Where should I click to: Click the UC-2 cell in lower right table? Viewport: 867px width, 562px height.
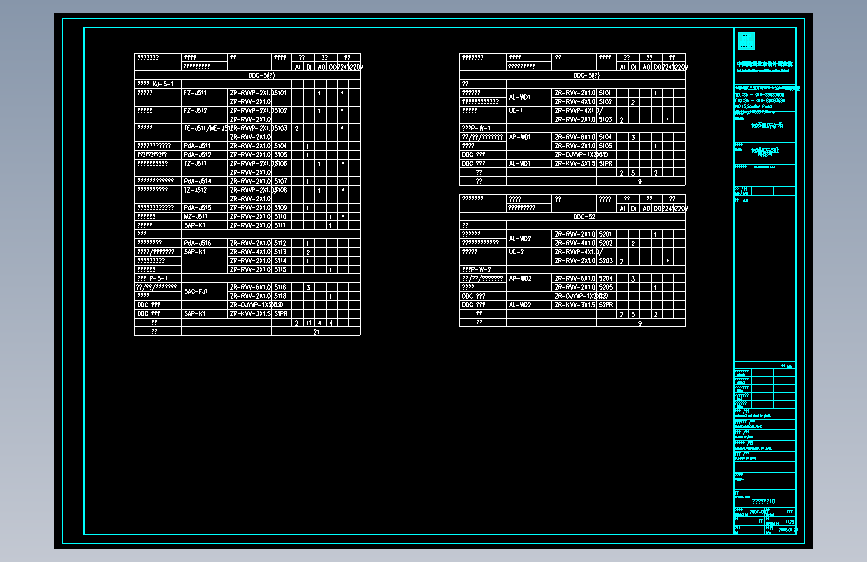[529, 256]
